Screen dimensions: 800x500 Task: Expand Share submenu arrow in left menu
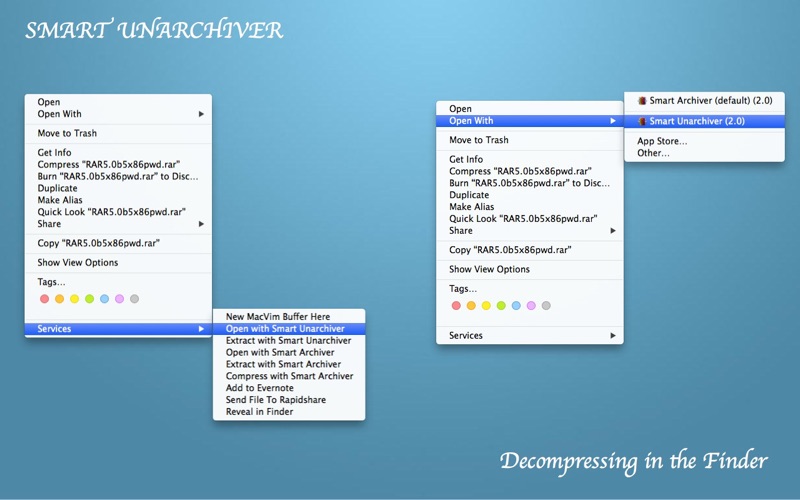pyautogui.click(x=202, y=224)
